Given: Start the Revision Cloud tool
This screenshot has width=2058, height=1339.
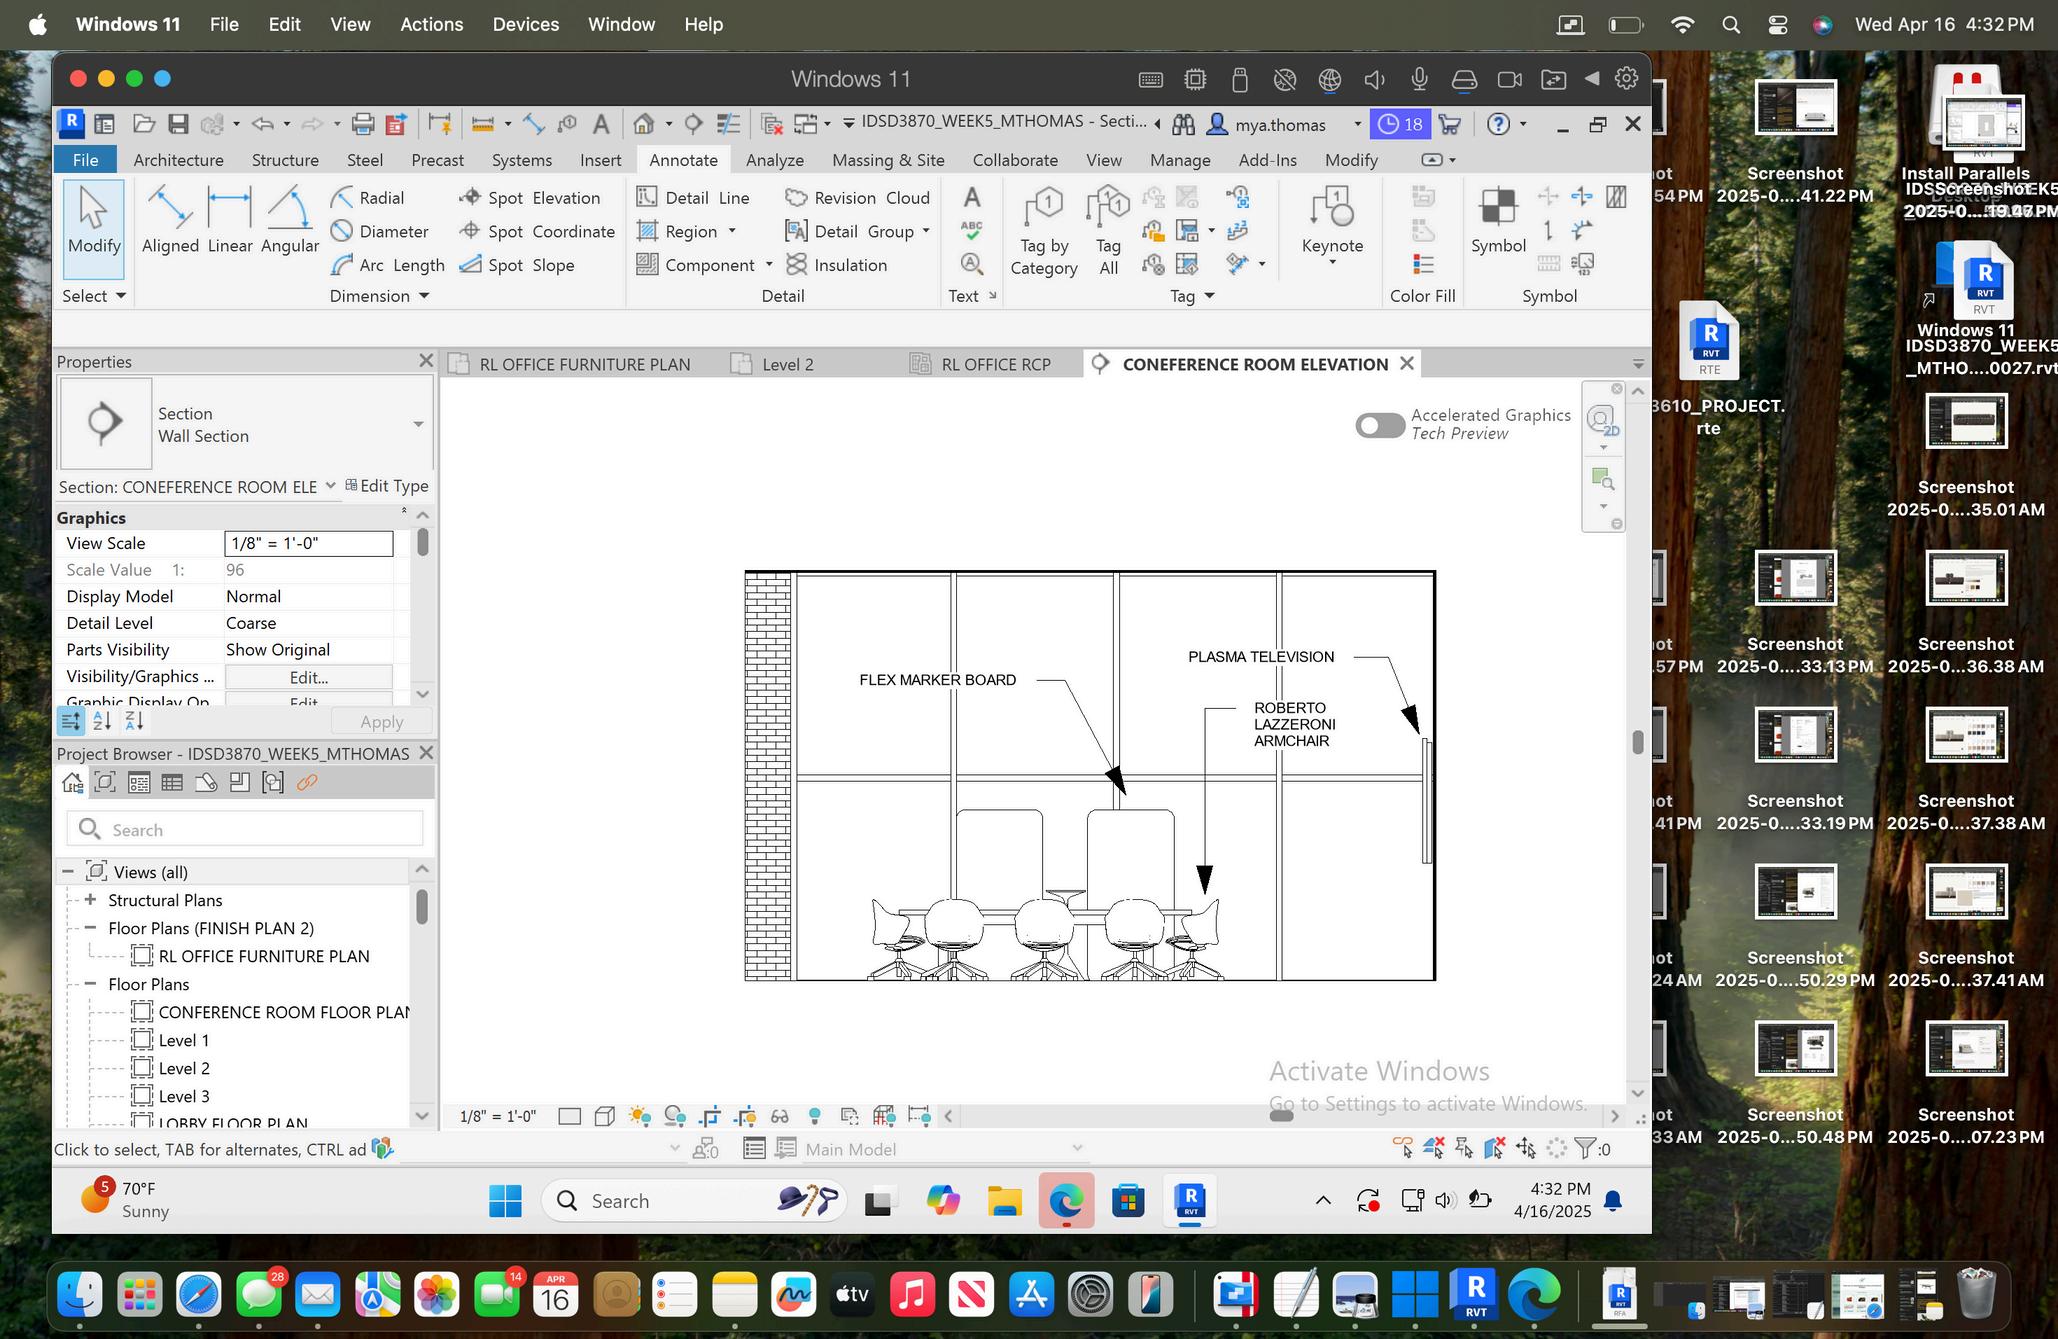Looking at the screenshot, I should pyautogui.click(x=857, y=198).
